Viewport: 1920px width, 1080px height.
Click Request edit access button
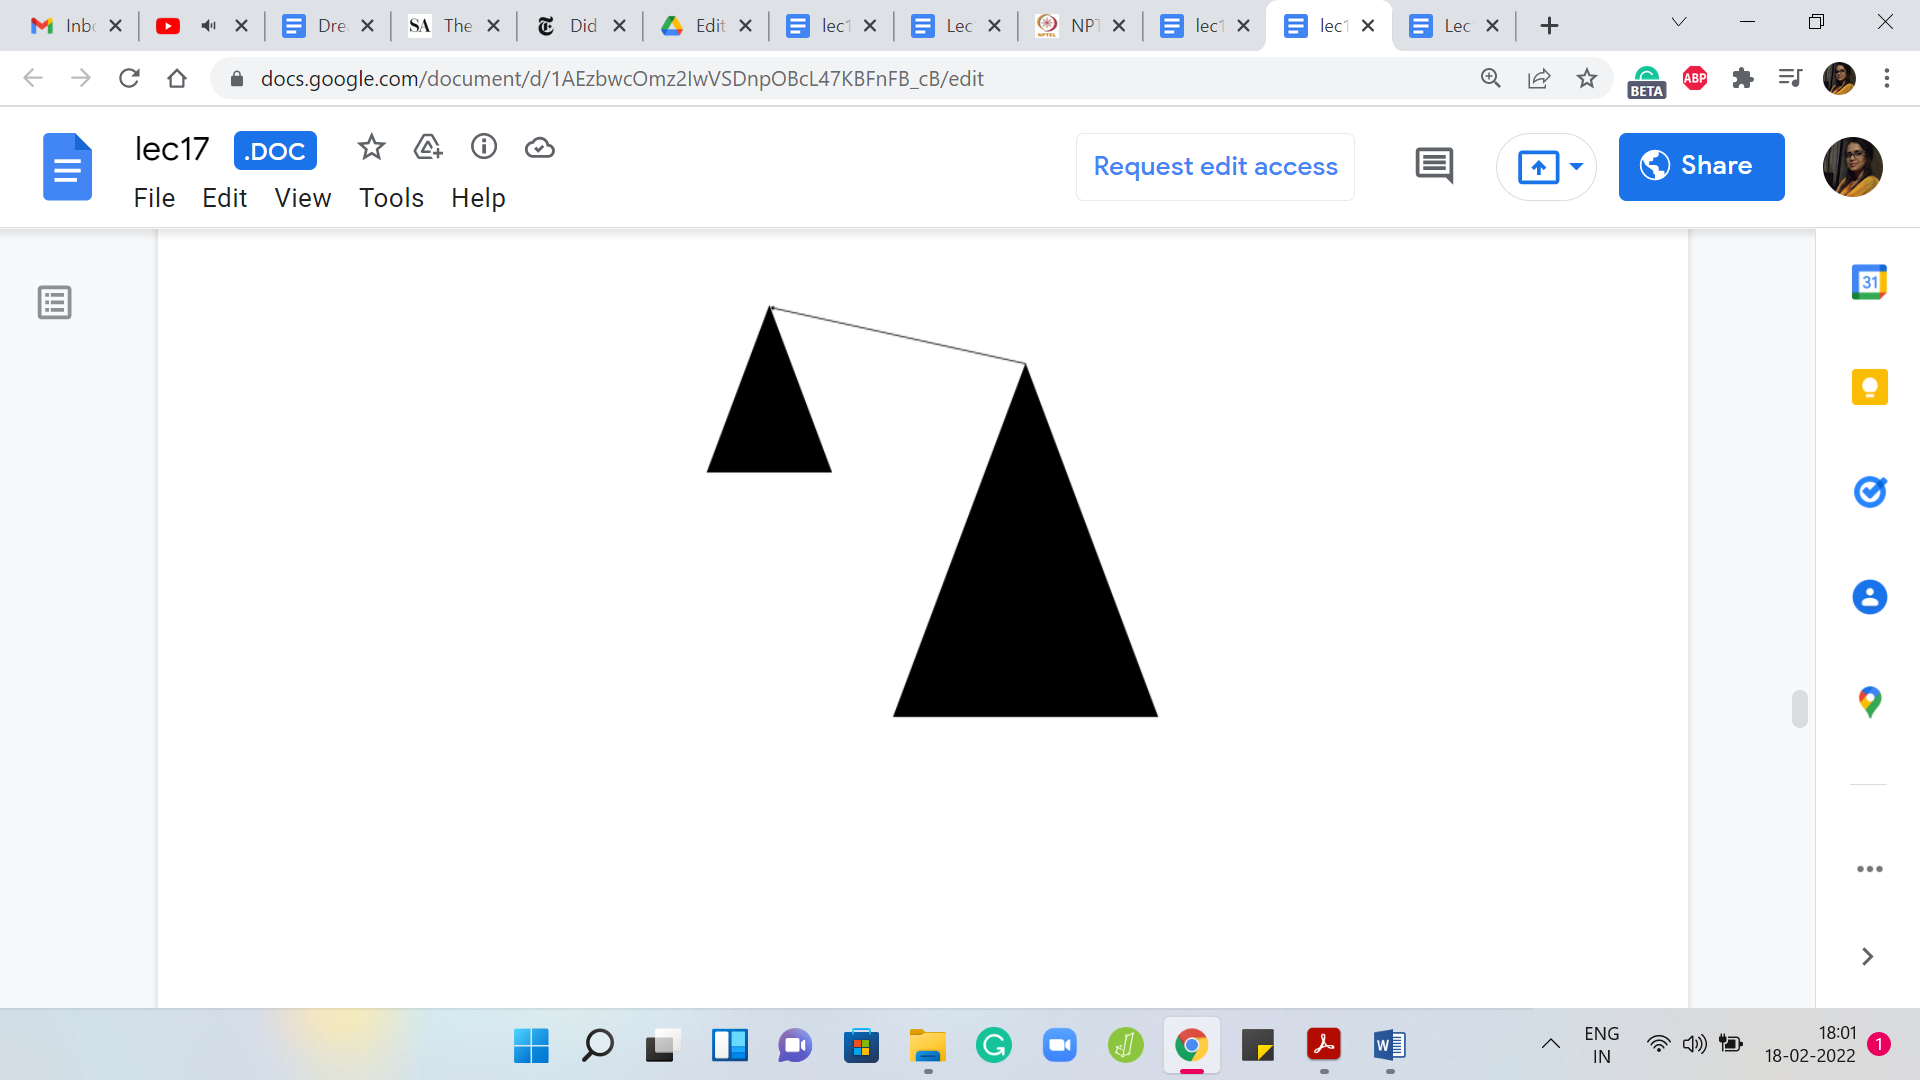[1215, 166]
